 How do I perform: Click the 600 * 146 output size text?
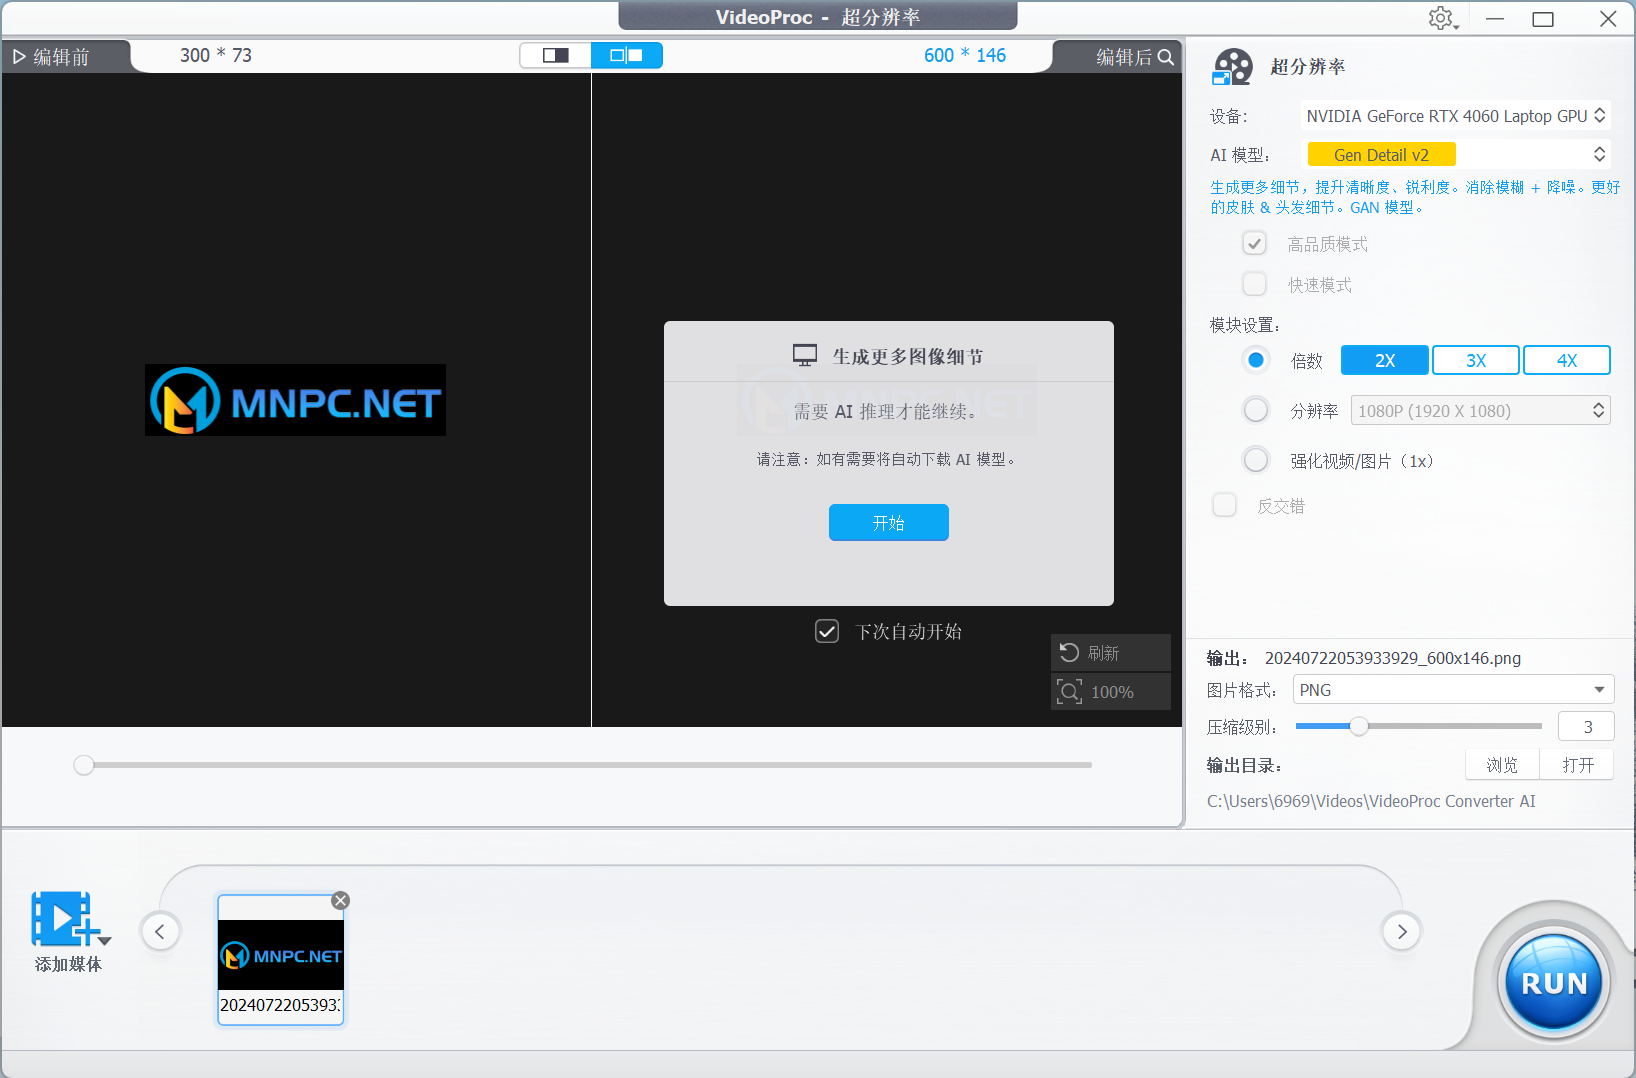tap(965, 56)
